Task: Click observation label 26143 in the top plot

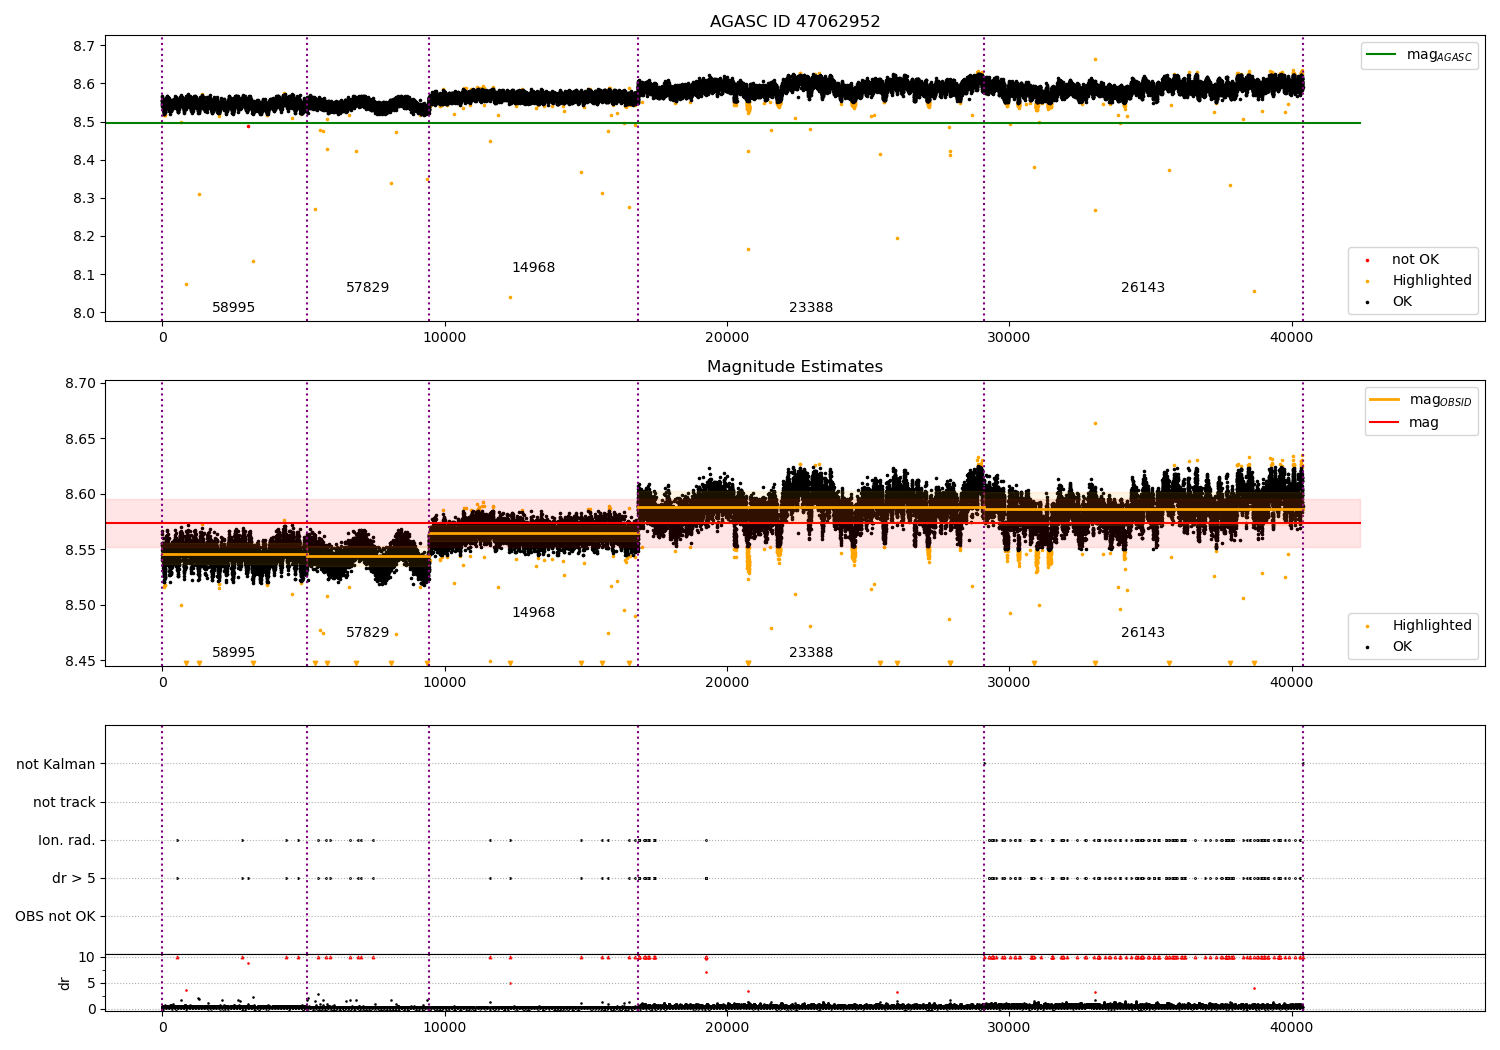Action: coord(1143,288)
